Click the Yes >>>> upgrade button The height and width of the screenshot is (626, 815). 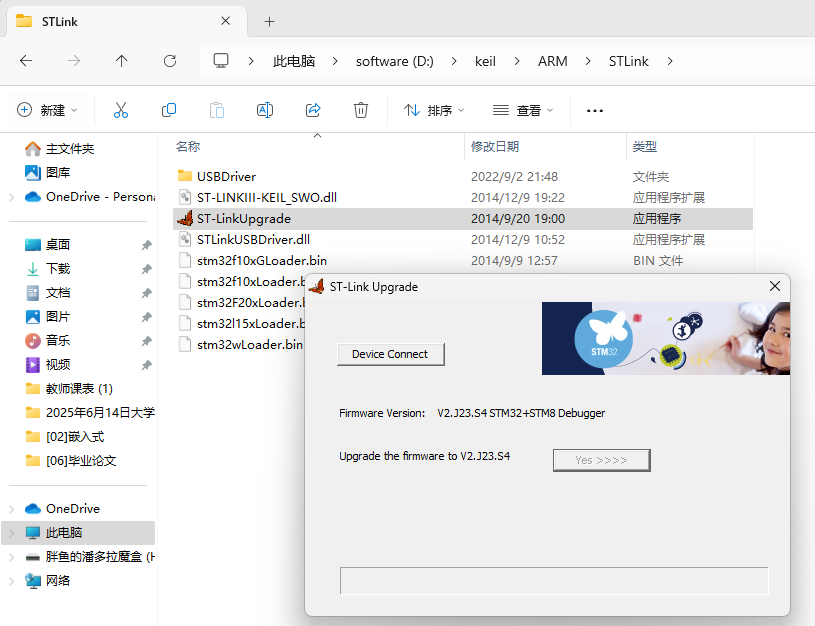[601, 460]
